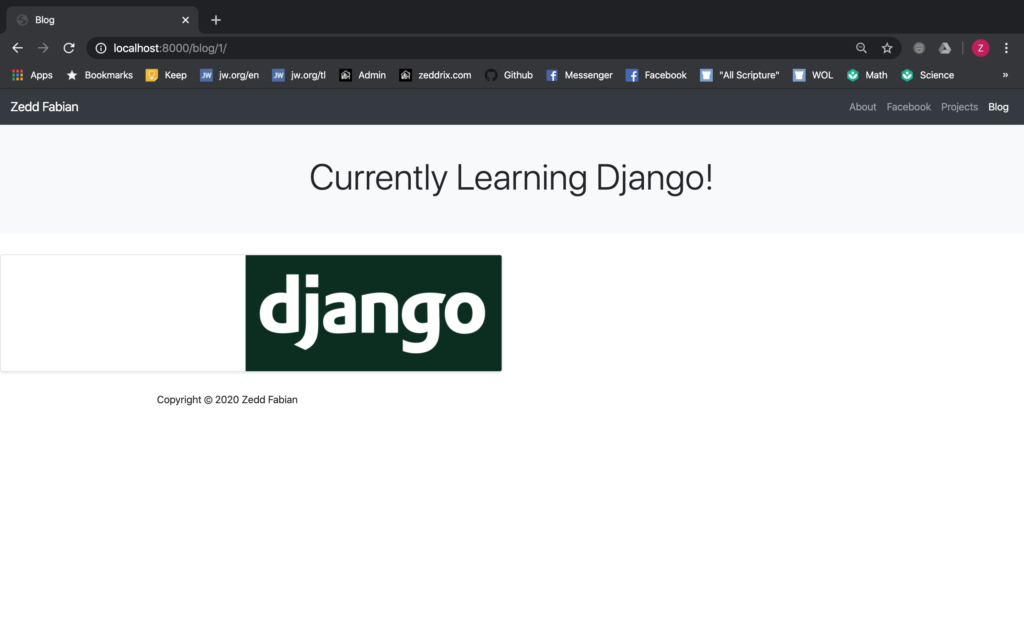Click the django logo image

click(x=374, y=313)
